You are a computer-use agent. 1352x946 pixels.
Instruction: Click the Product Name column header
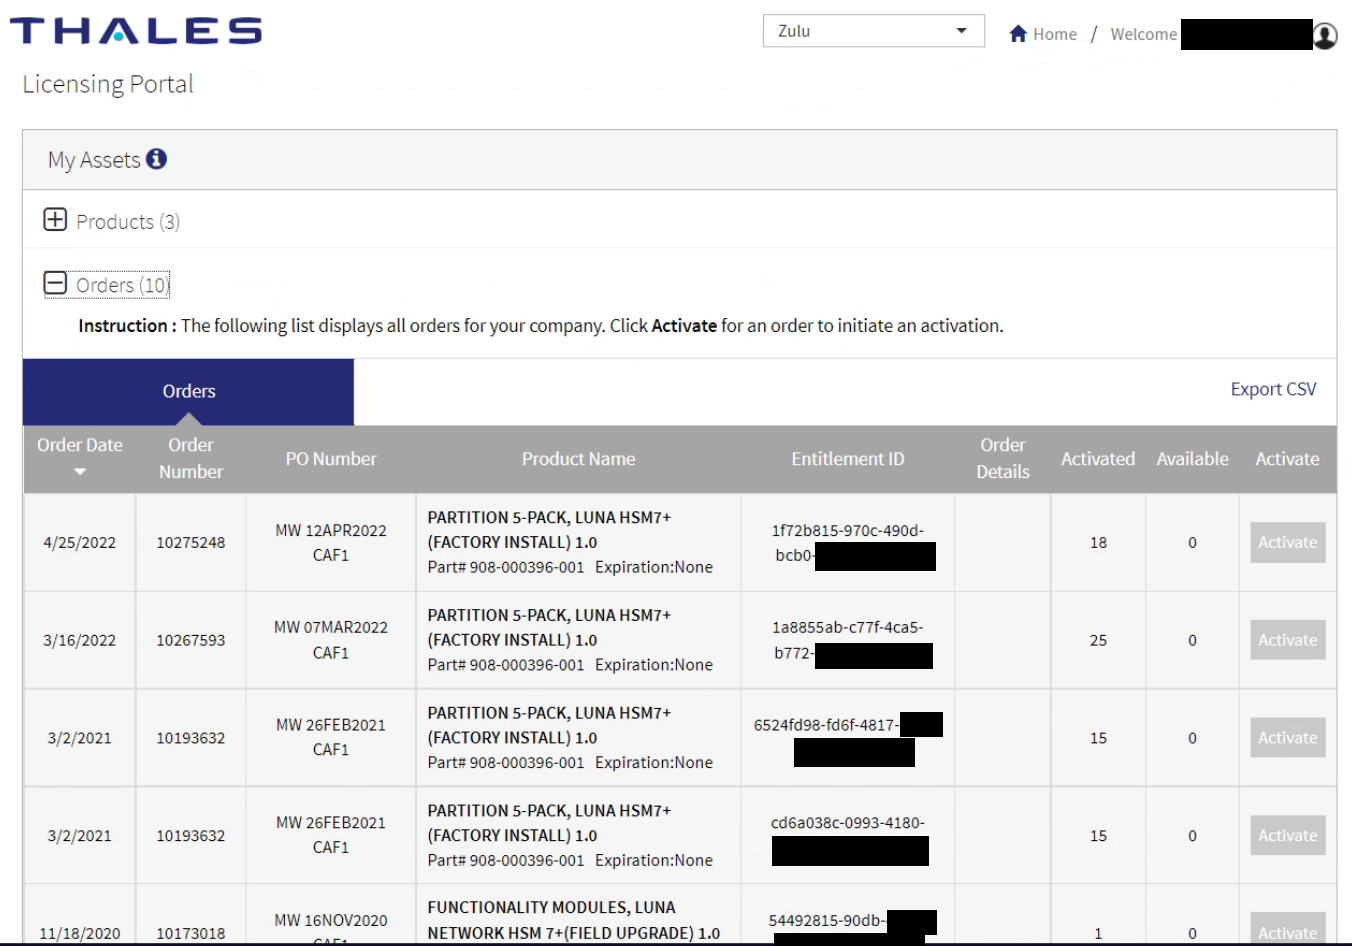point(578,459)
